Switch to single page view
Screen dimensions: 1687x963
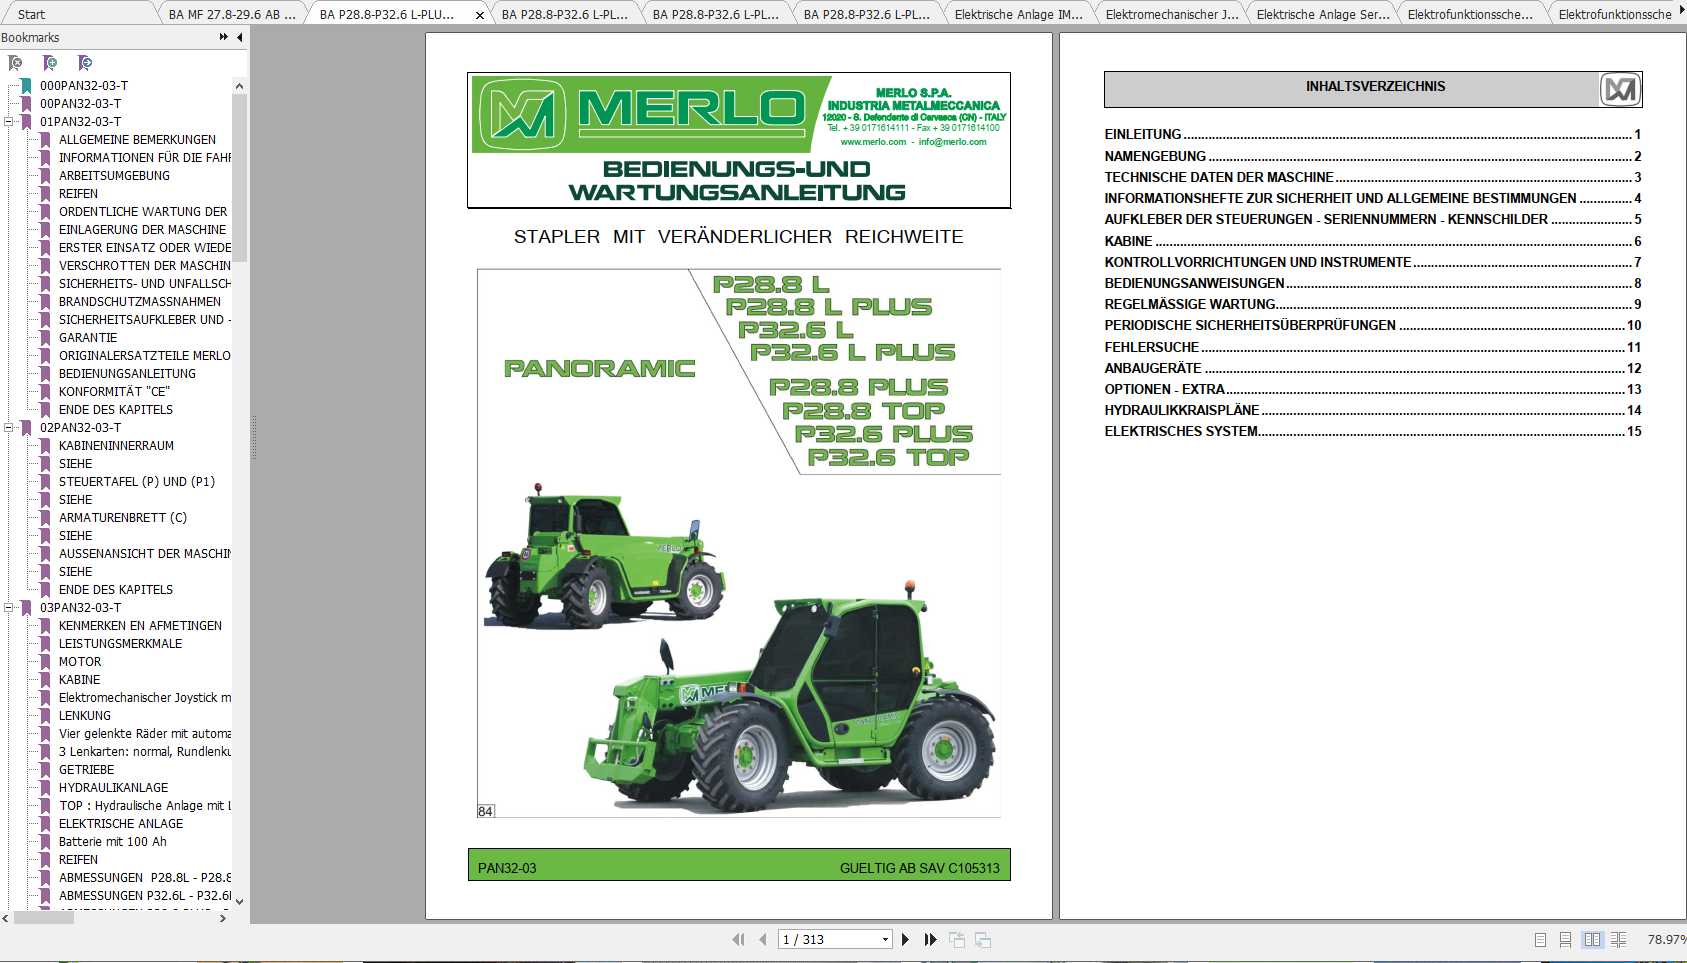coord(1540,939)
